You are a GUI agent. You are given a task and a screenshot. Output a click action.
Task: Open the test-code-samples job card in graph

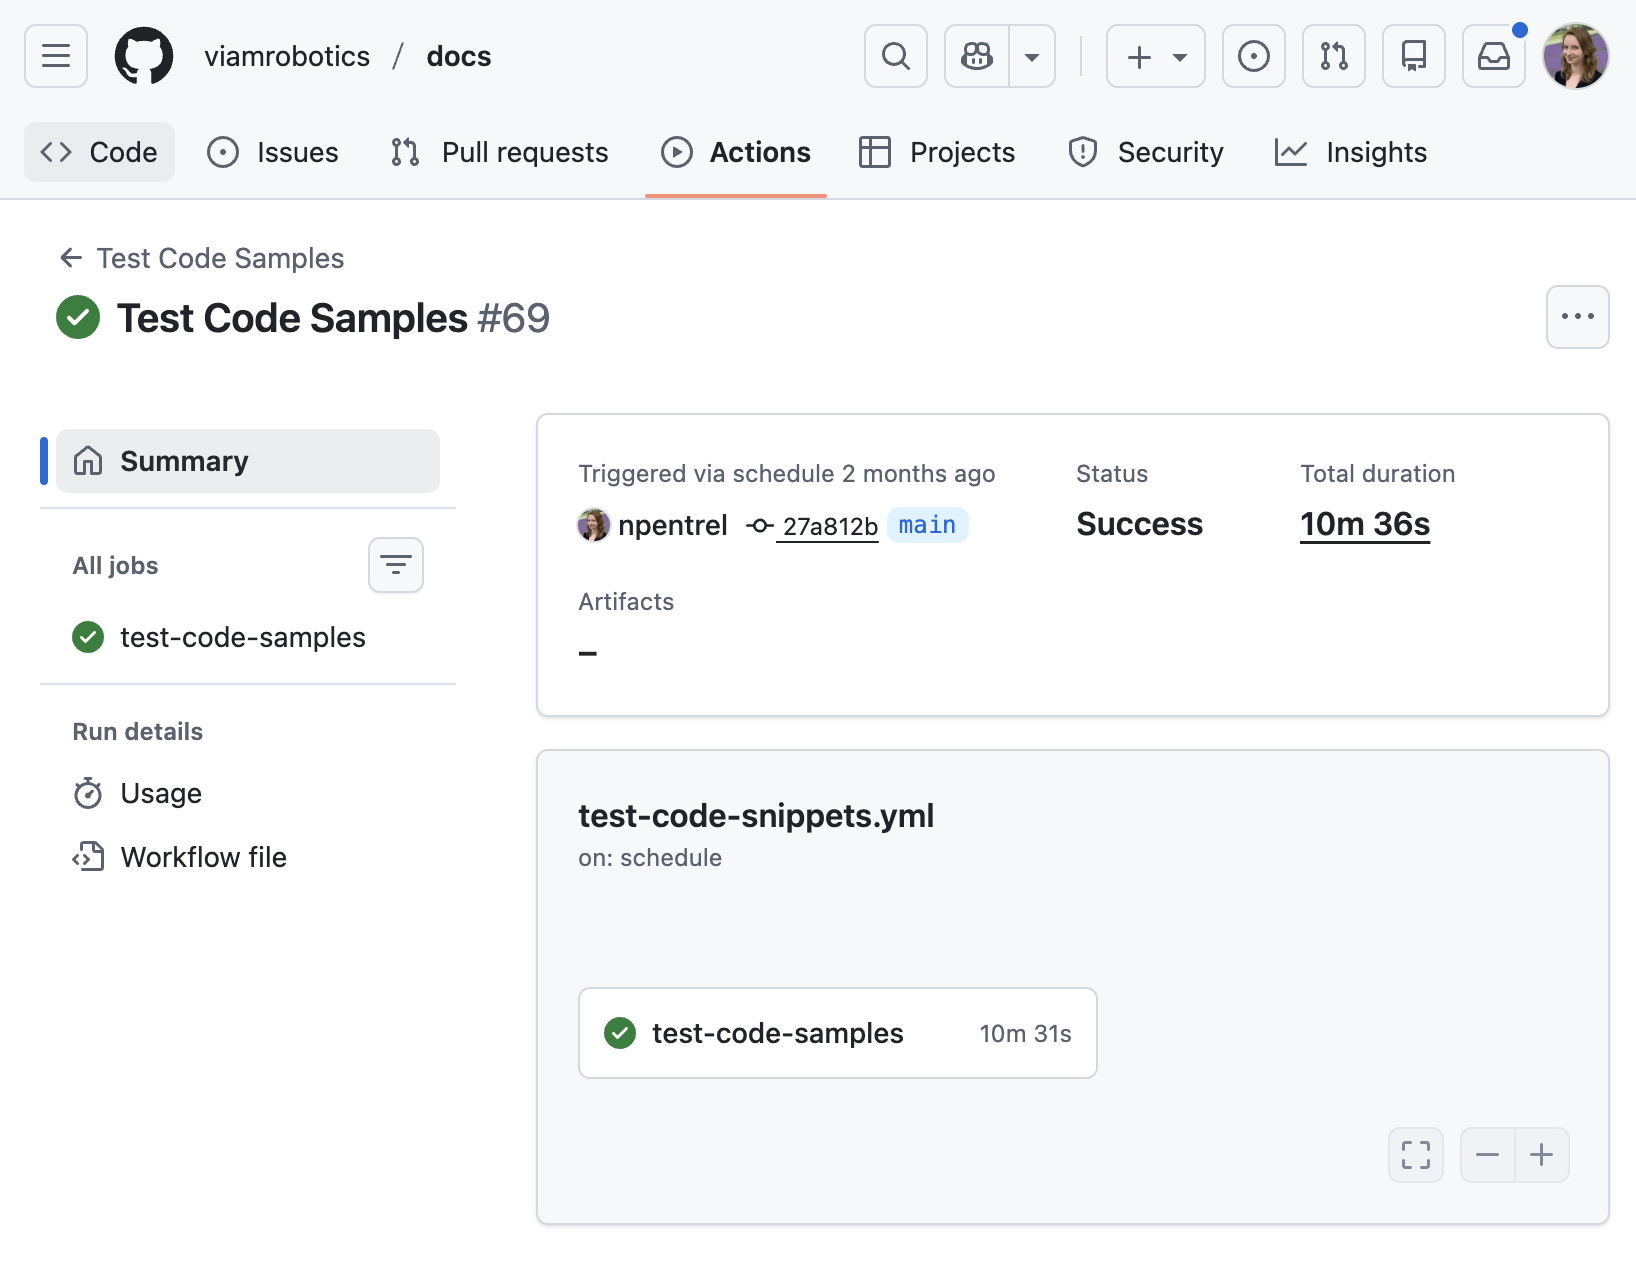pyautogui.click(x=838, y=1033)
